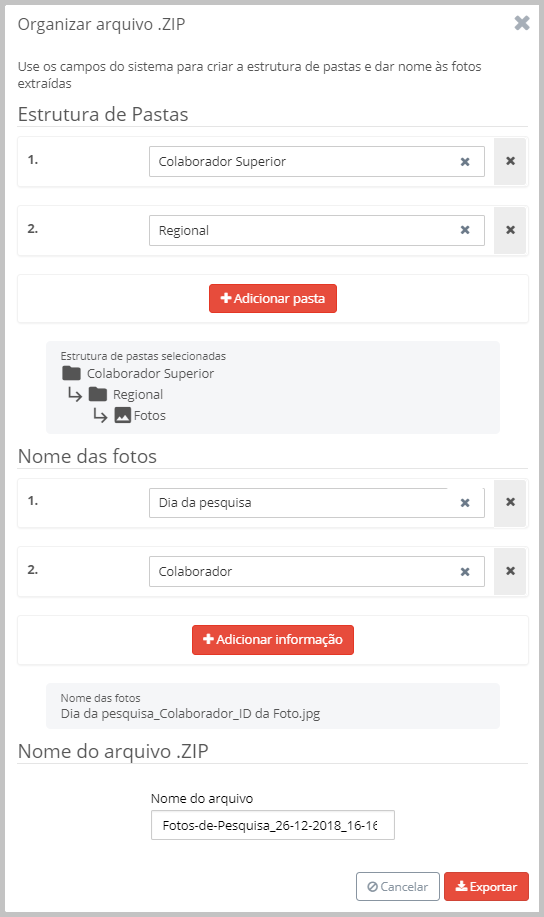Image resolution: width=544 pixels, height=917 pixels.
Task: Clear the Colaborador field selection
Action: point(465,572)
